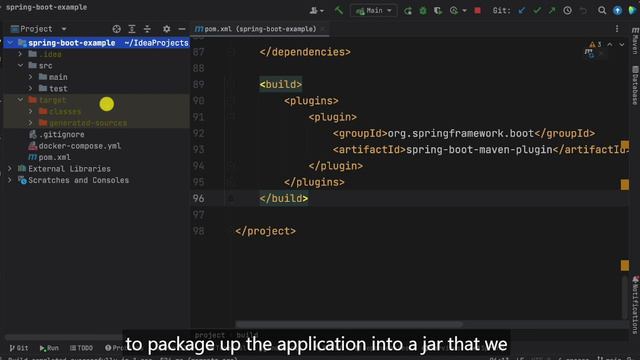Viewport: 640px width, 360px height.
Task: Open the Maven tool window
Action: (x=636, y=41)
